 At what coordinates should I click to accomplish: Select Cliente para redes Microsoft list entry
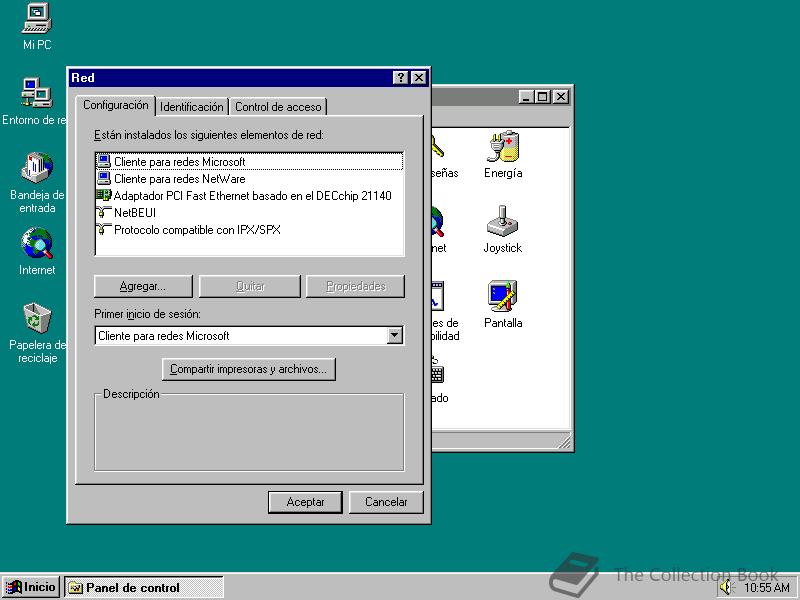[x=249, y=162]
